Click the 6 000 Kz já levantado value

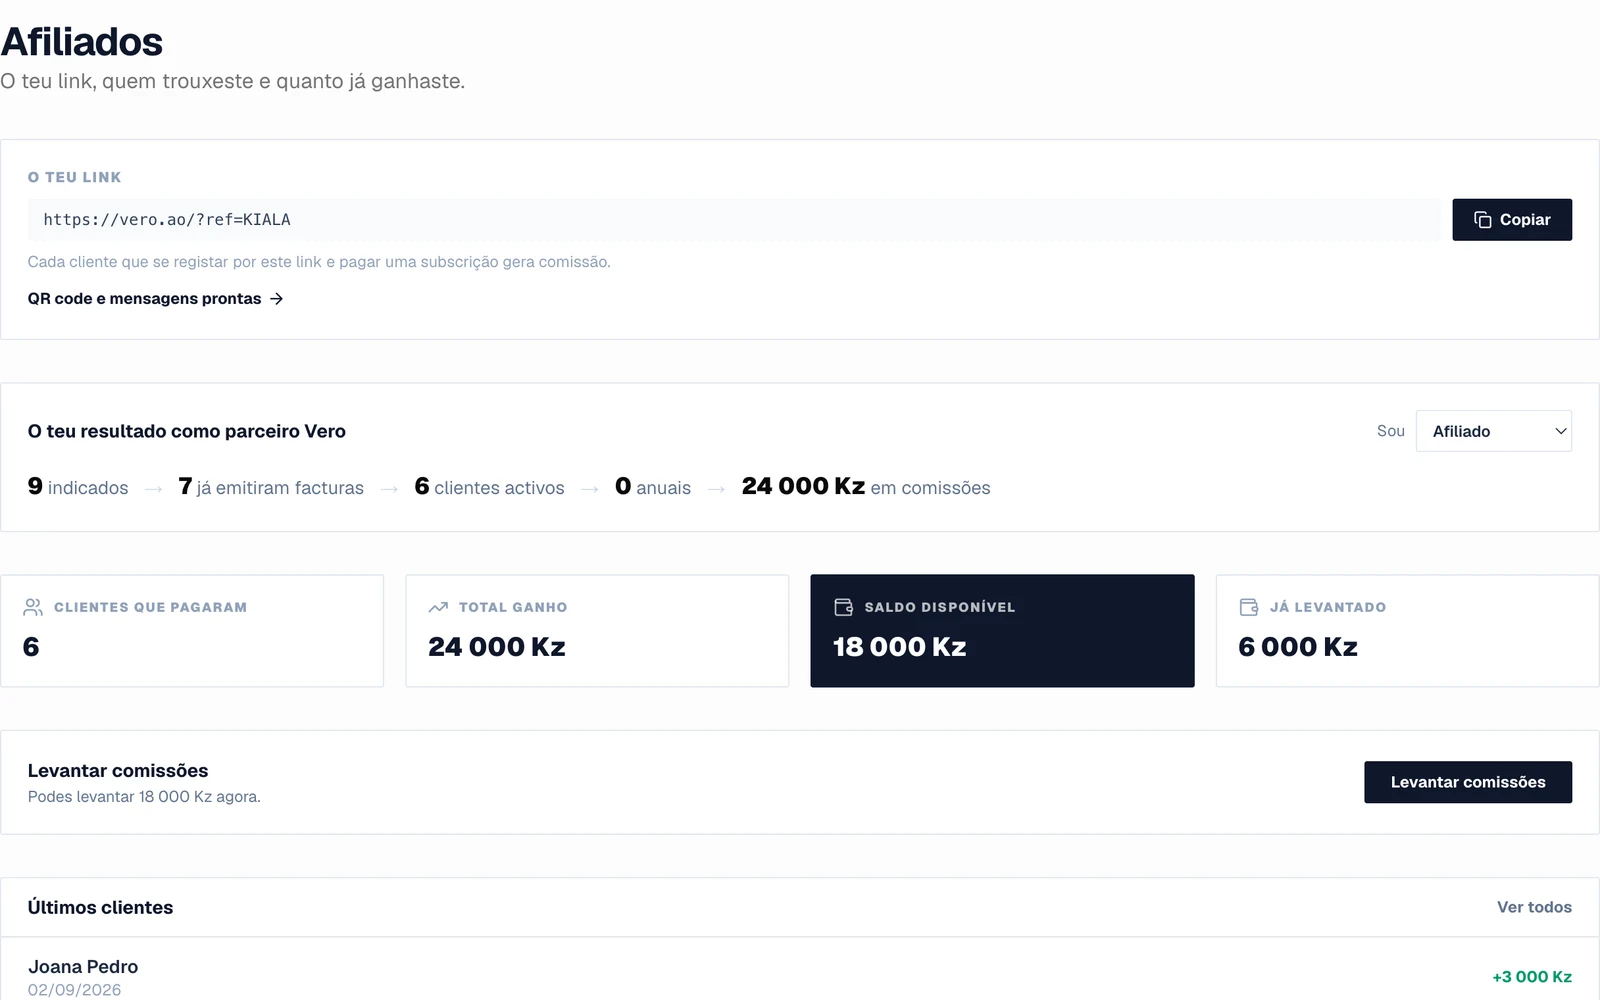click(1298, 647)
